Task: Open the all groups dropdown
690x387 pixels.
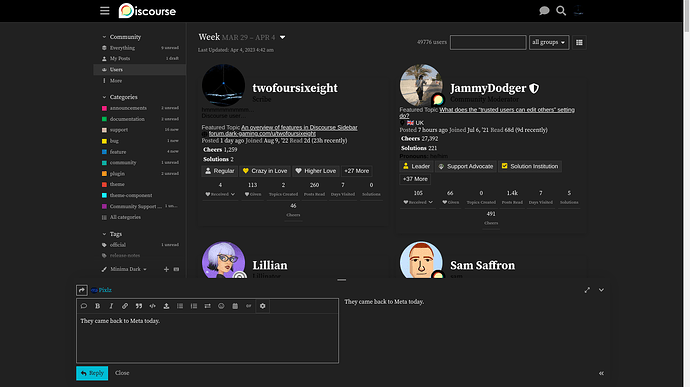Action: pos(549,42)
